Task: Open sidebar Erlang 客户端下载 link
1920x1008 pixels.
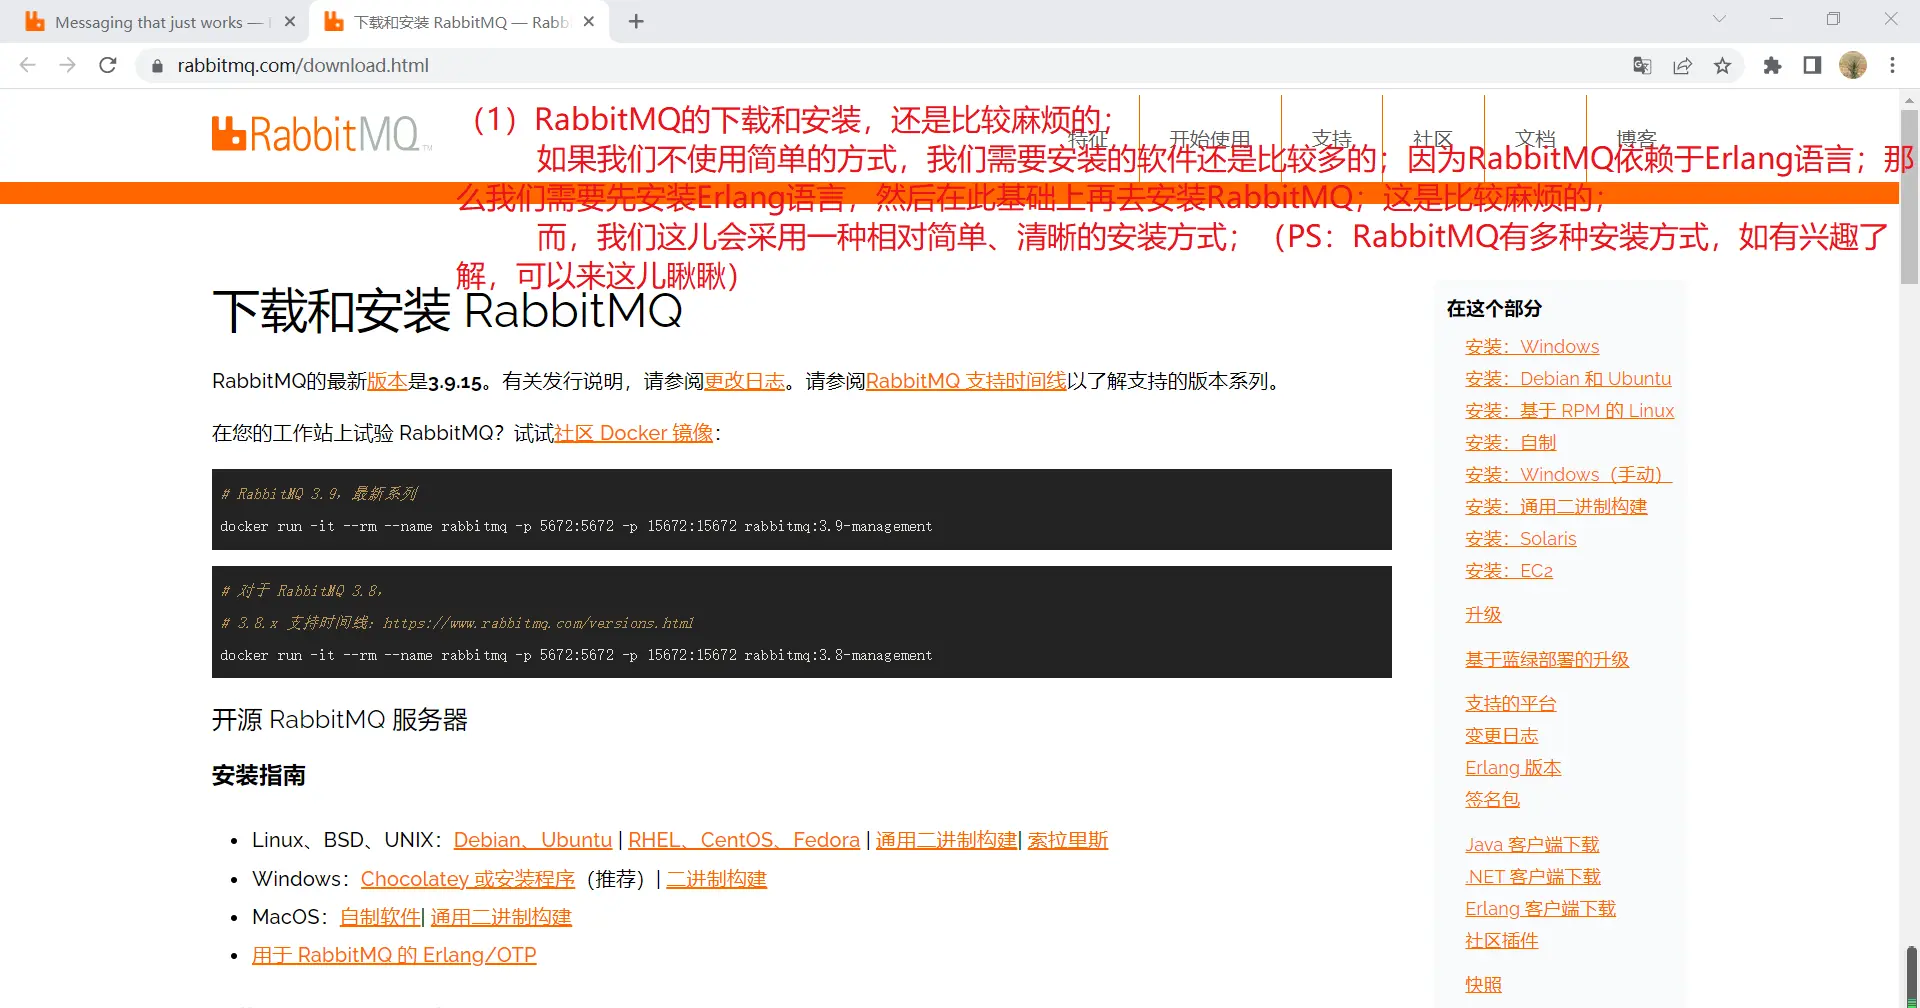Action: [1540, 909]
